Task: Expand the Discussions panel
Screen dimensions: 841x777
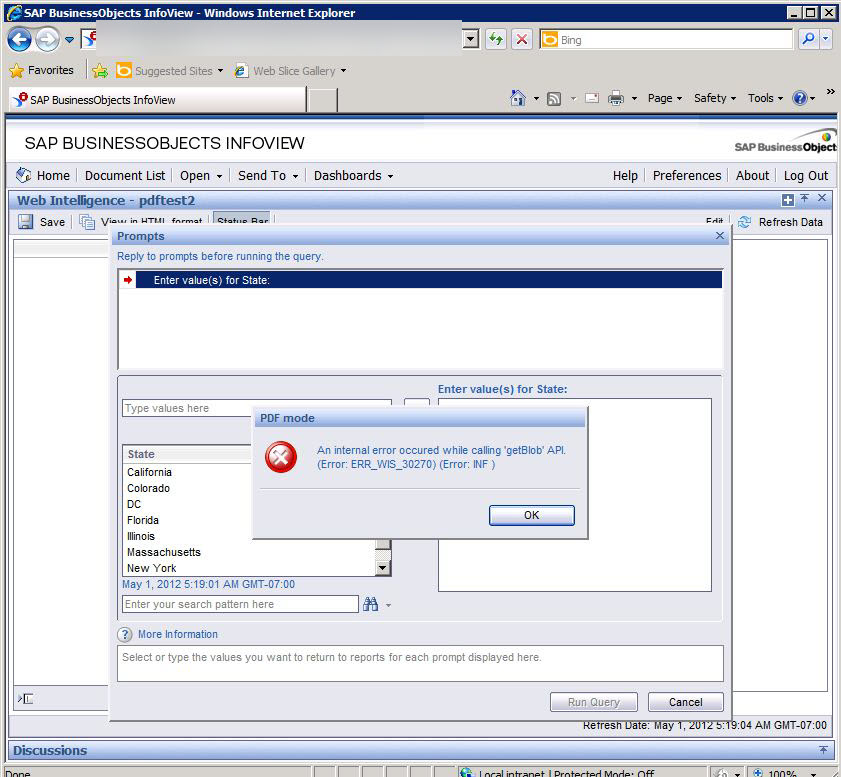Action: point(823,750)
